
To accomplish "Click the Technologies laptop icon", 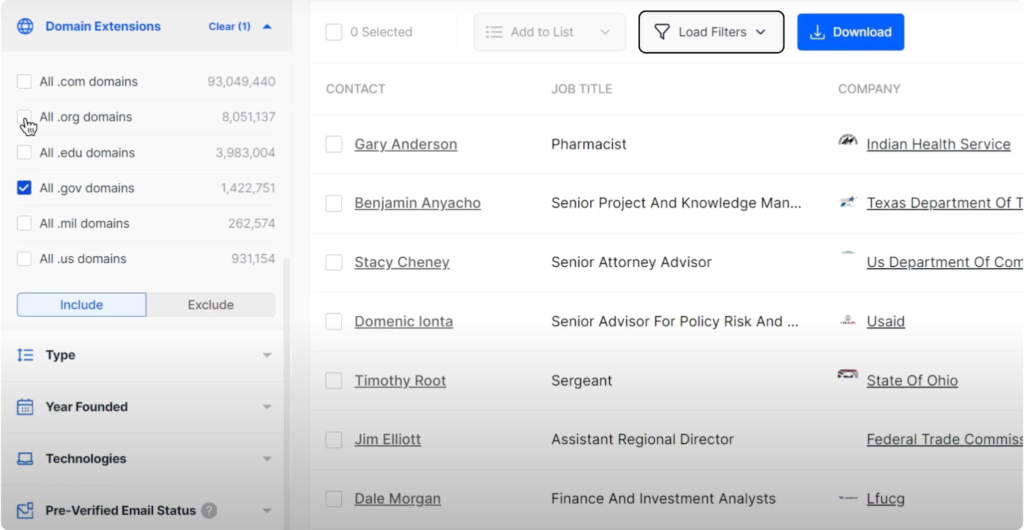I will tap(26, 459).
